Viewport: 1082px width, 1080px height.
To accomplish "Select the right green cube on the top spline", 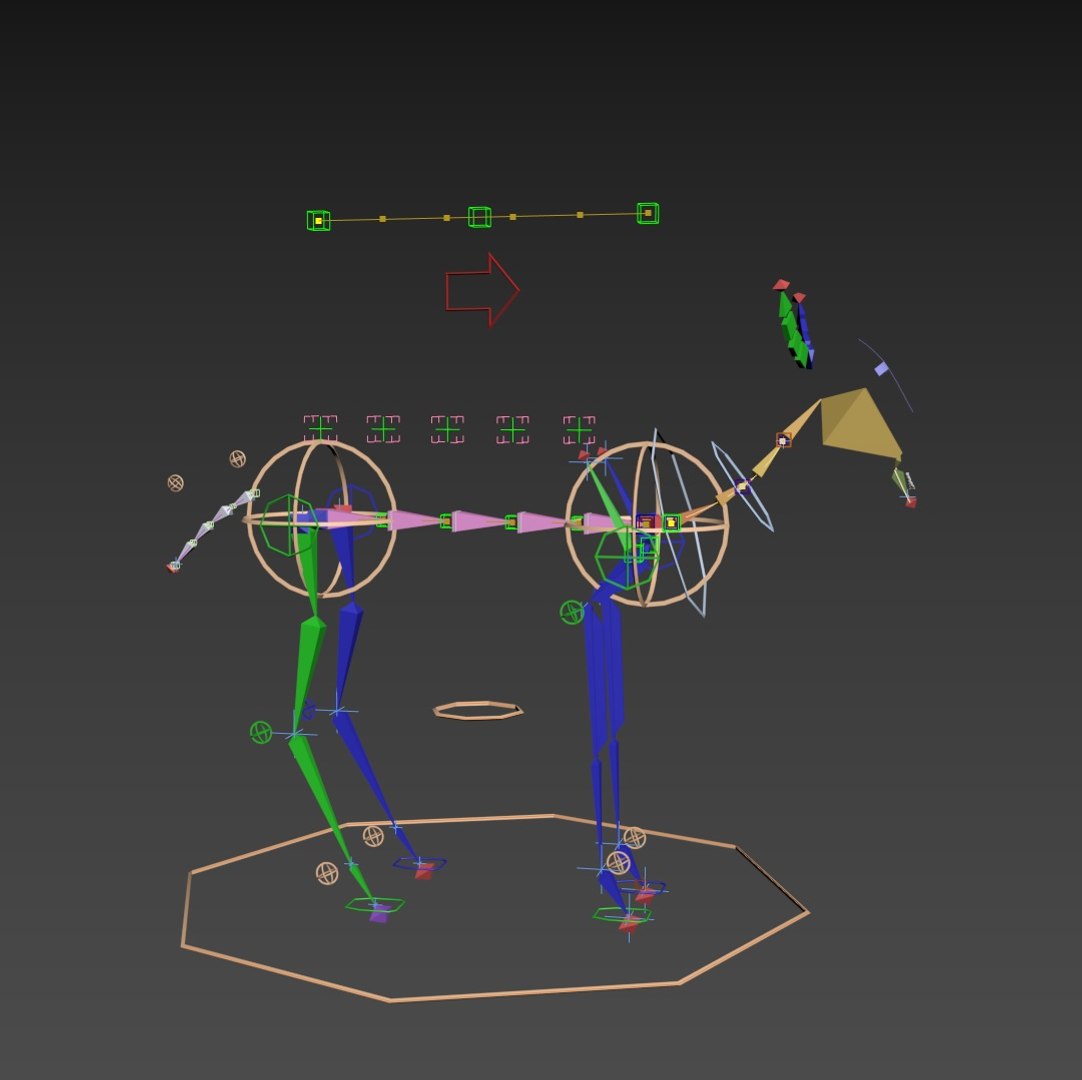I will click(648, 213).
